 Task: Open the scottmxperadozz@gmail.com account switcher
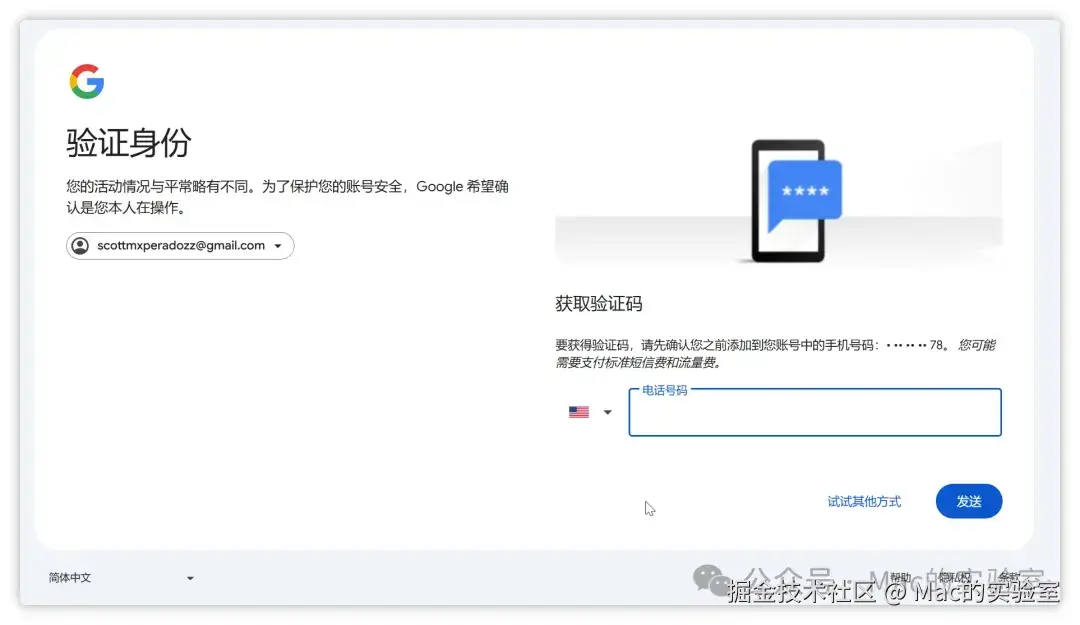(x=180, y=246)
